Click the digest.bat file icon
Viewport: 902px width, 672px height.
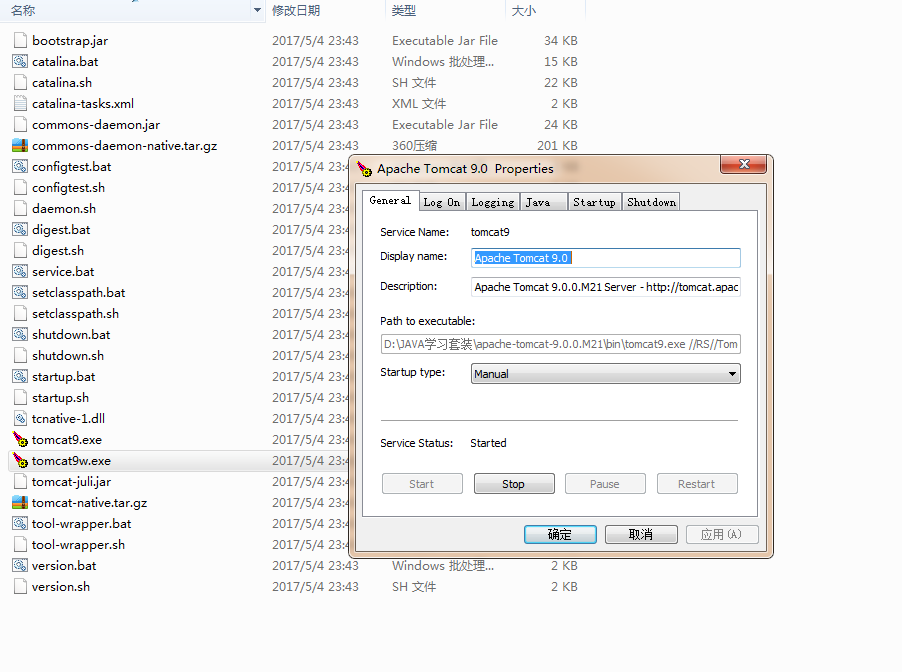(20, 230)
